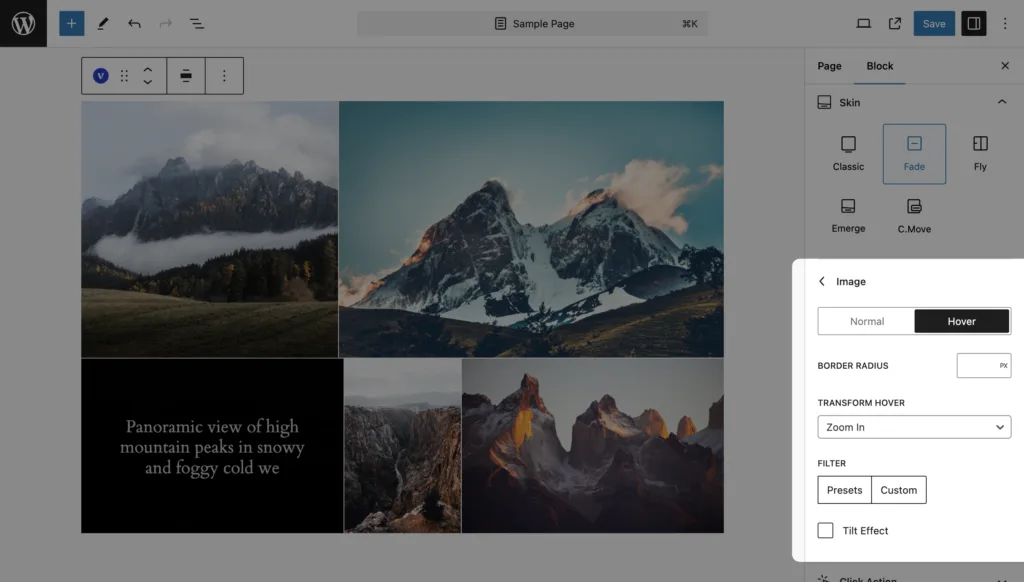
Task: Switch to the Block tab
Action: (880, 66)
